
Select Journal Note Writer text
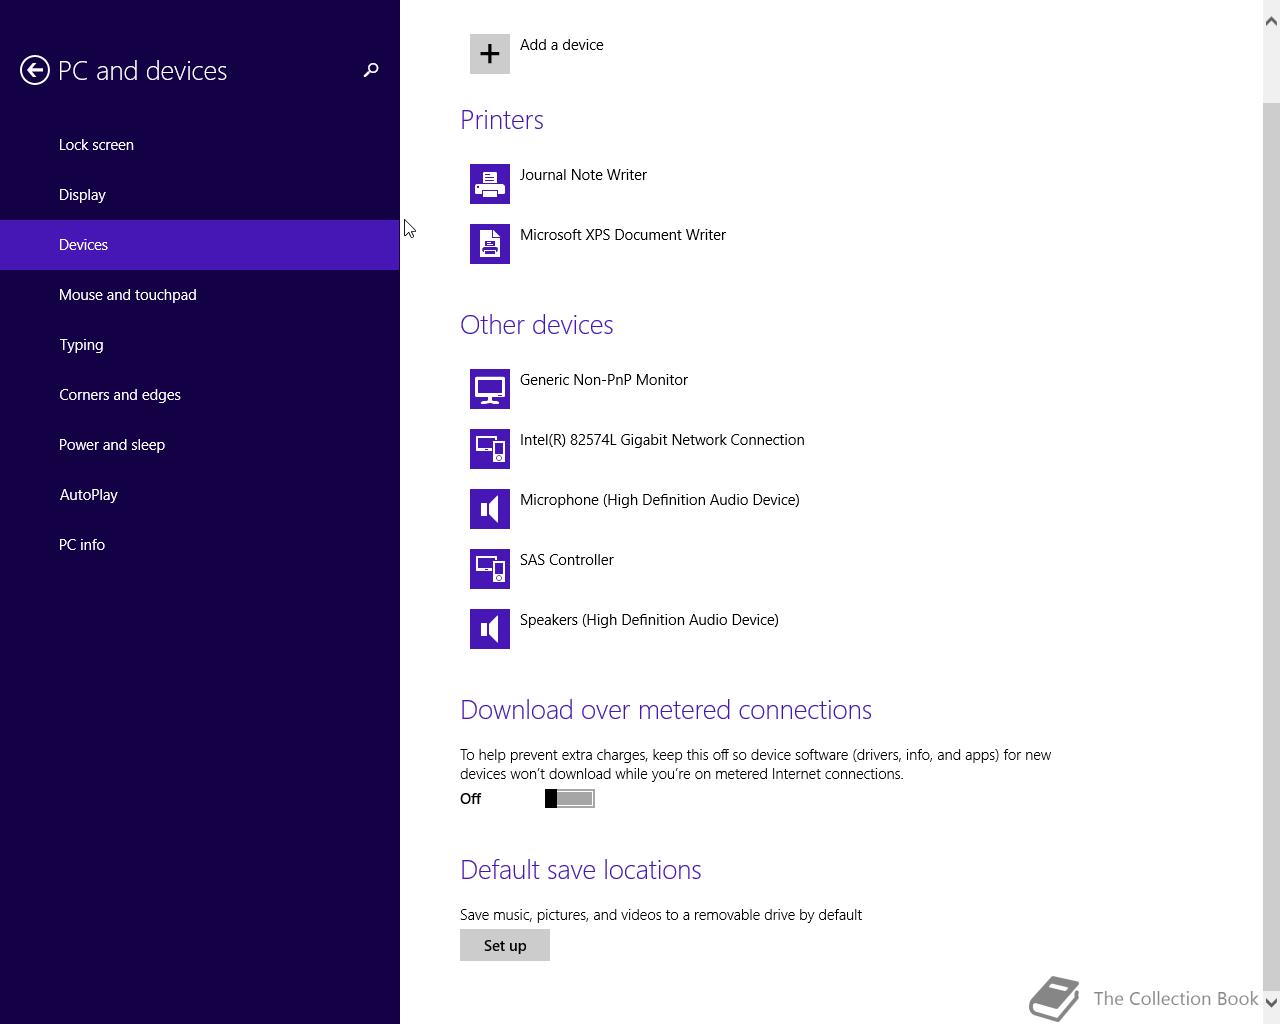click(583, 175)
